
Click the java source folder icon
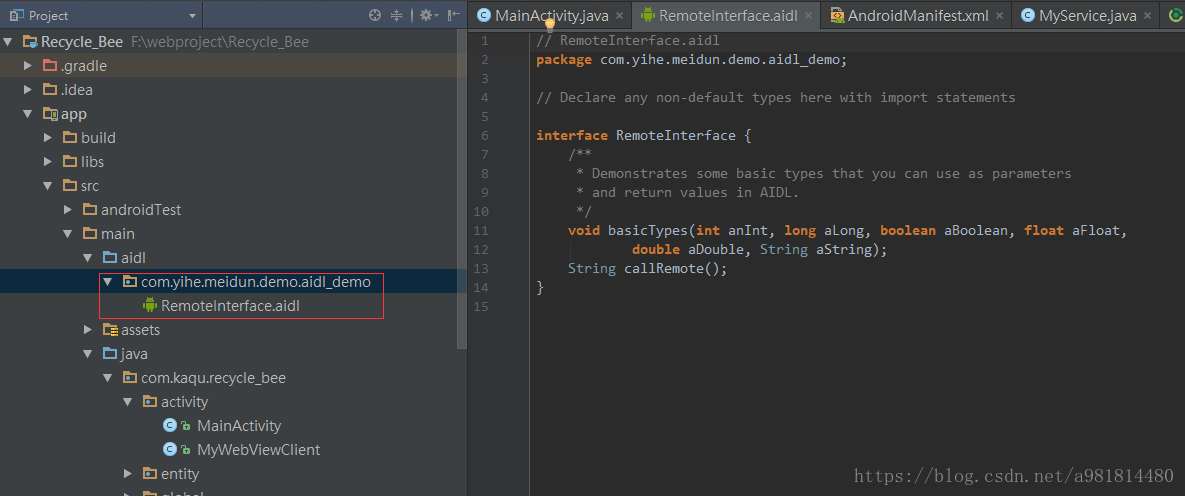tap(110, 354)
